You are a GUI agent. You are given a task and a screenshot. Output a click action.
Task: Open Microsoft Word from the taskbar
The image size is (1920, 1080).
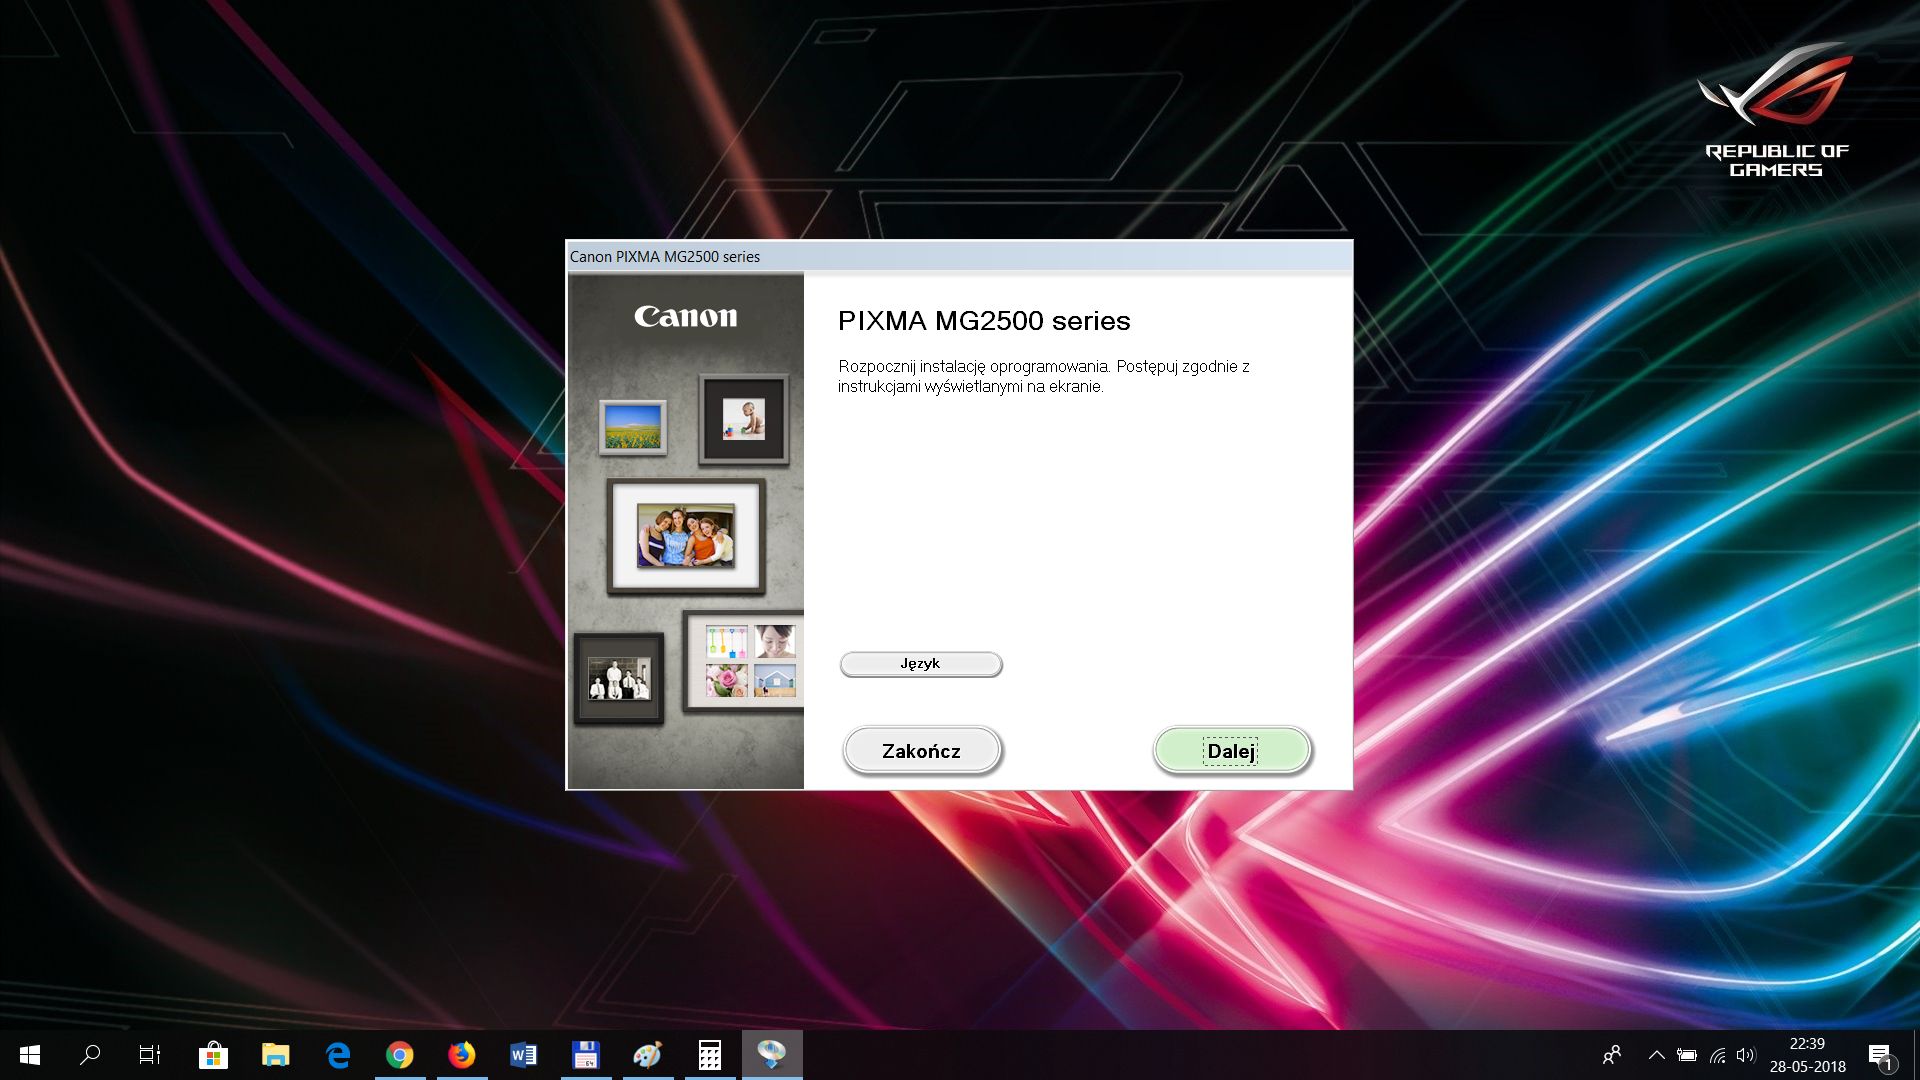click(524, 1055)
